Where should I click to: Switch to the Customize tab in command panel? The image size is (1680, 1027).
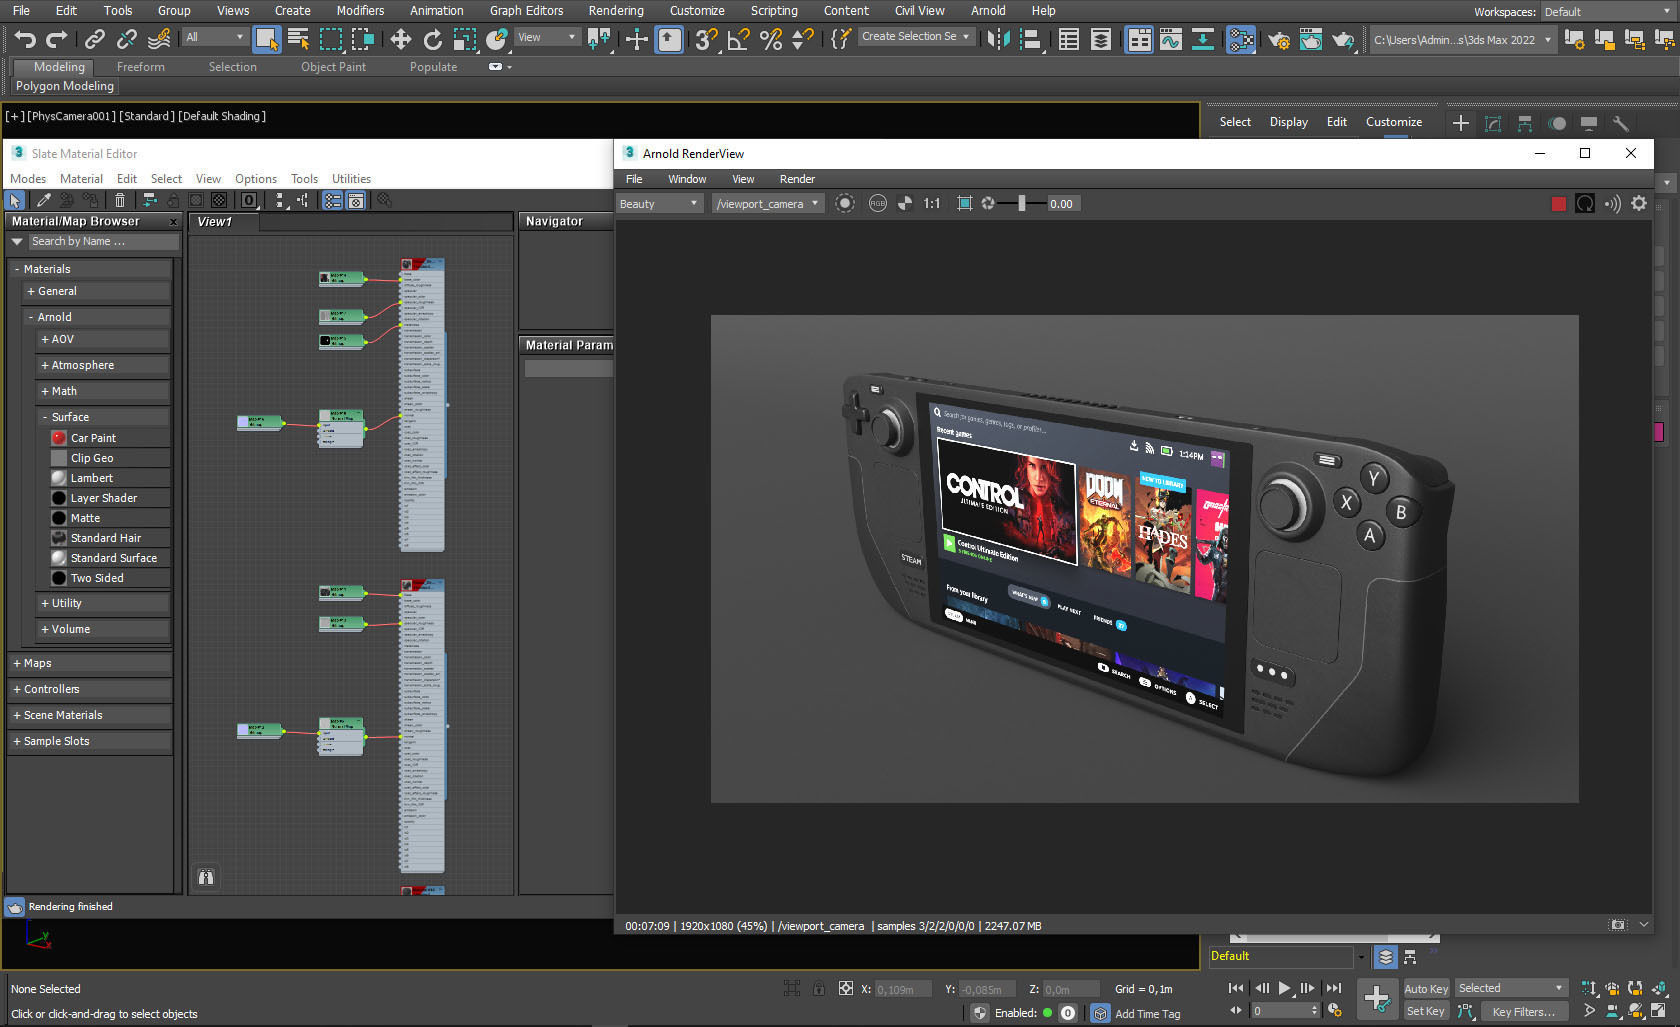[1394, 121]
